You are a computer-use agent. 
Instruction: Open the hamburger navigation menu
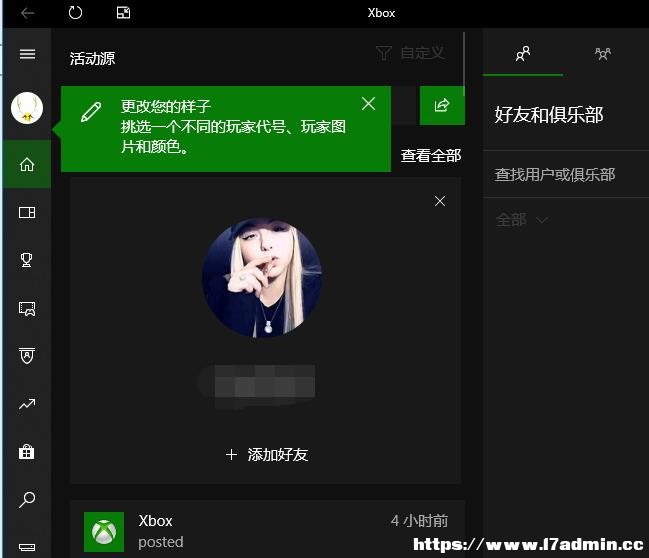tap(27, 54)
